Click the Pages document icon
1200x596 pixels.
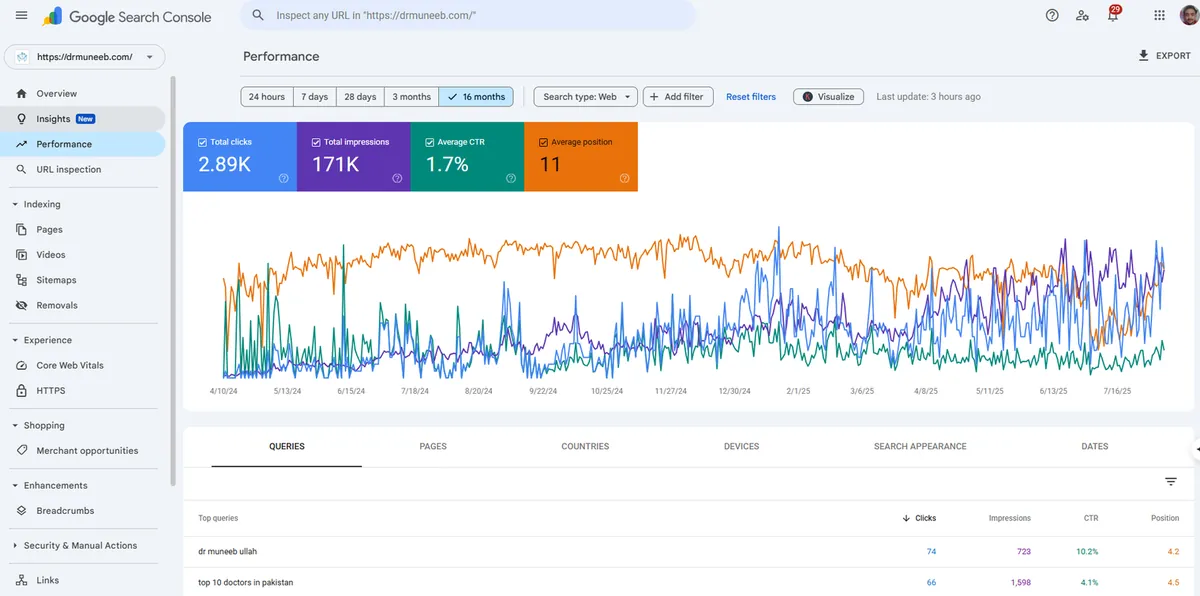coord(21,229)
